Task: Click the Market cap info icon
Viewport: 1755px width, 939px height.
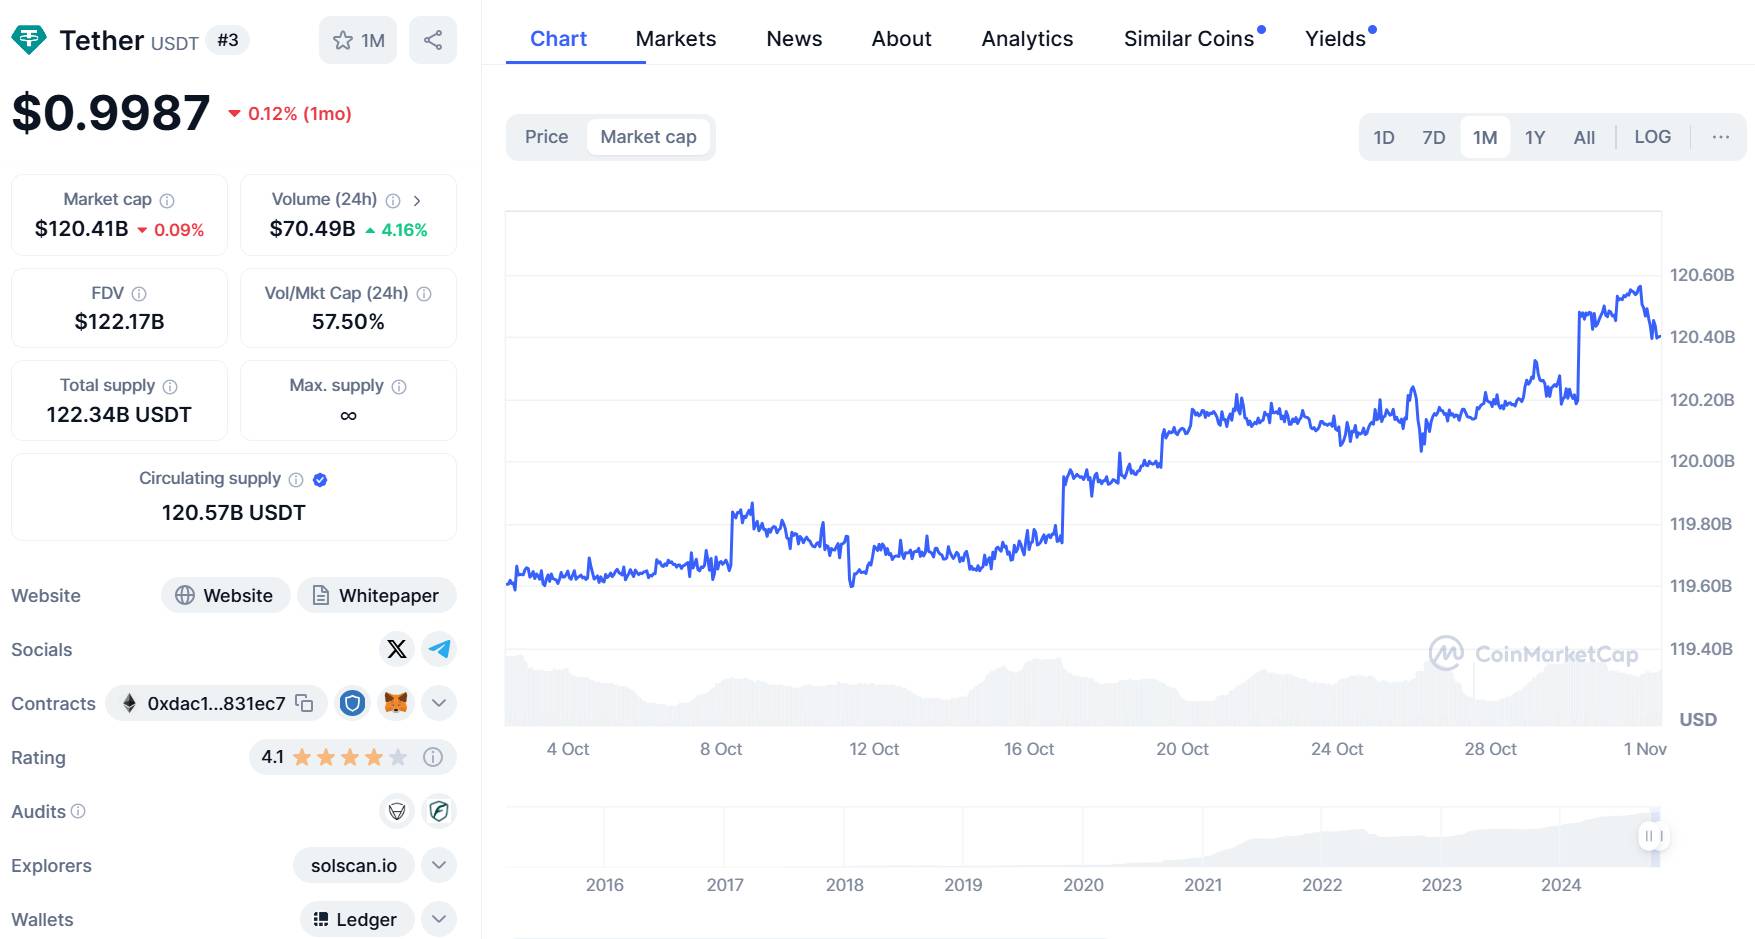Action: click(x=167, y=200)
